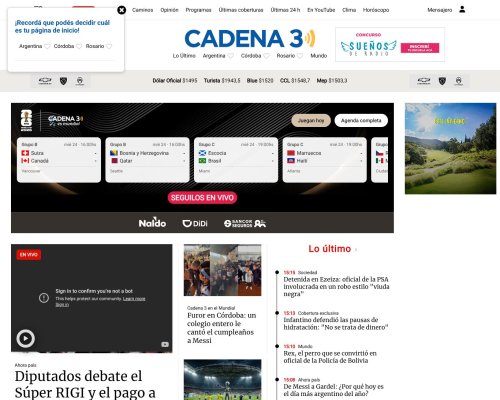Favorite Córdoba in the popup
This screenshot has width=500, height=400.
click(79, 46)
